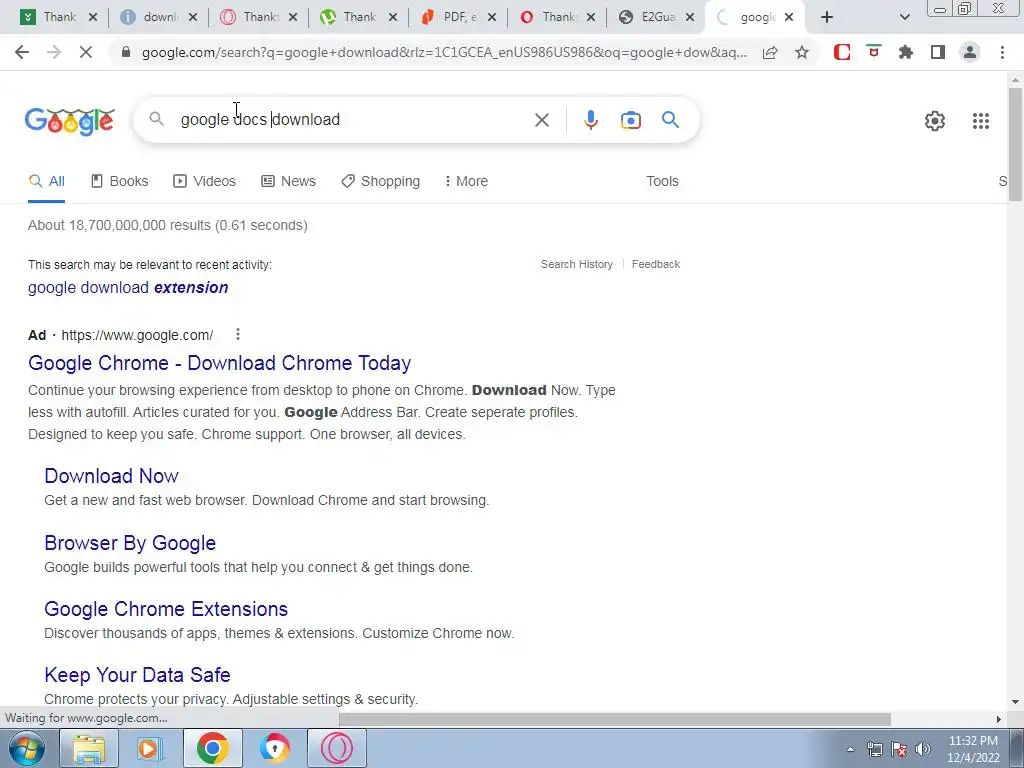Select the All results tab
The width and height of the screenshot is (1024, 768).
(46, 181)
